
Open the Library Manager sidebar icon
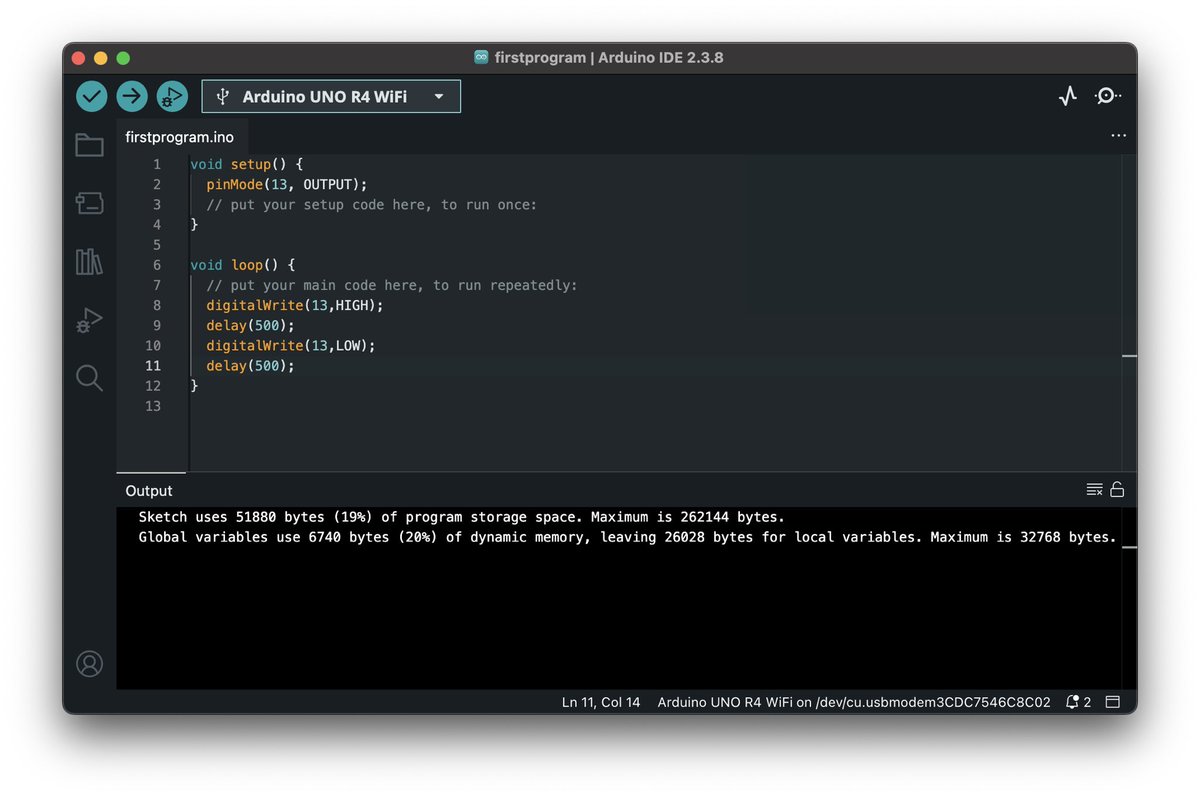(89, 262)
